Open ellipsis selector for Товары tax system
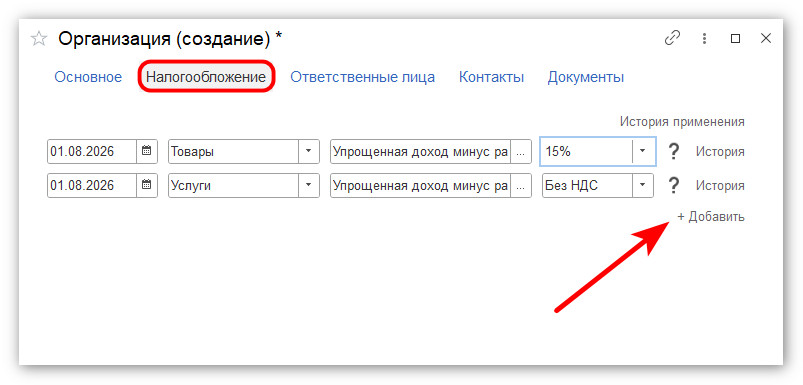 521,152
